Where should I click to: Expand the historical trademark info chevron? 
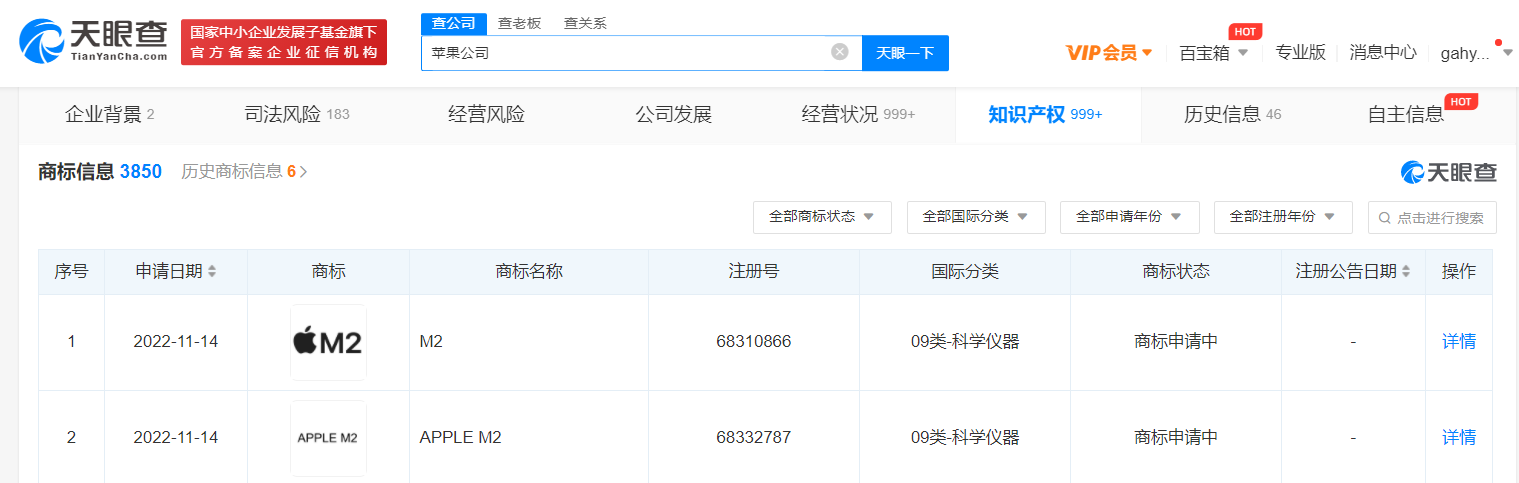[303, 172]
